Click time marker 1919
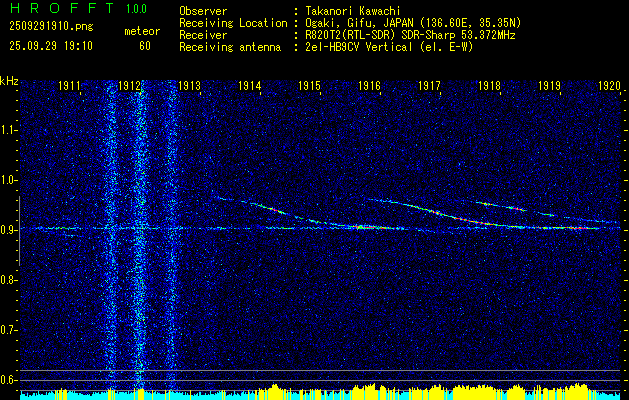The image size is (629, 400). coord(549,86)
